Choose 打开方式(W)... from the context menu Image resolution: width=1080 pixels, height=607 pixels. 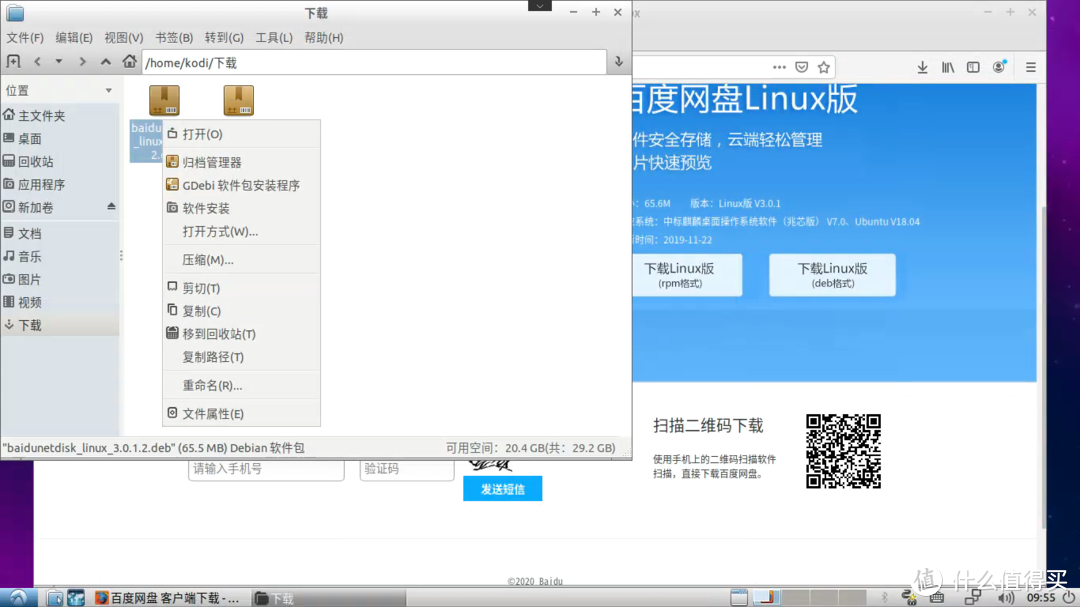[241, 232]
